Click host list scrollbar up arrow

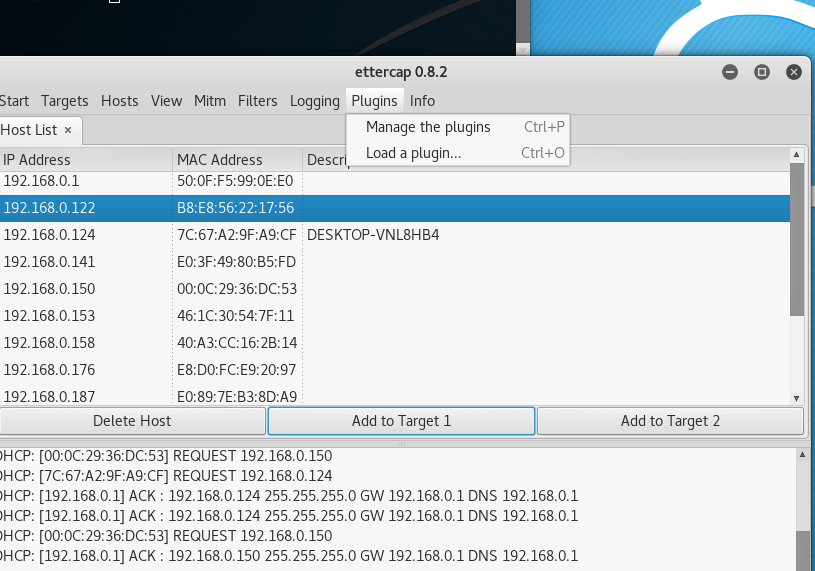796,154
